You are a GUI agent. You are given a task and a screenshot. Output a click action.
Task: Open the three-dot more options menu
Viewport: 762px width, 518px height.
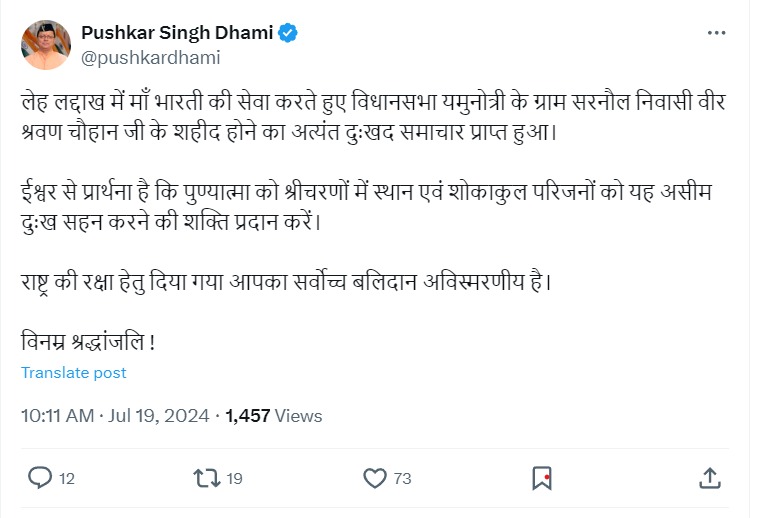[716, 33]
